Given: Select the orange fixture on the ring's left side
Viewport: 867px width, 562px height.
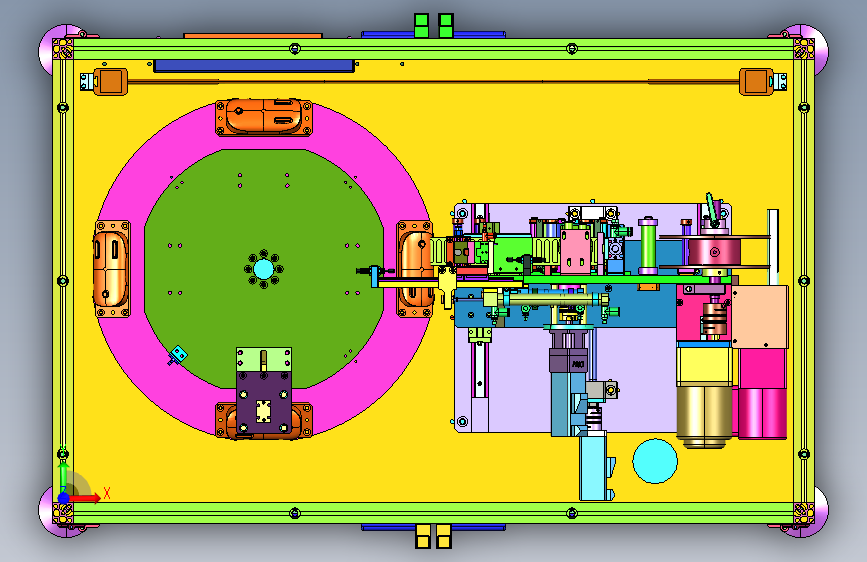Looking at the screenshot, I should pos(112,269).
